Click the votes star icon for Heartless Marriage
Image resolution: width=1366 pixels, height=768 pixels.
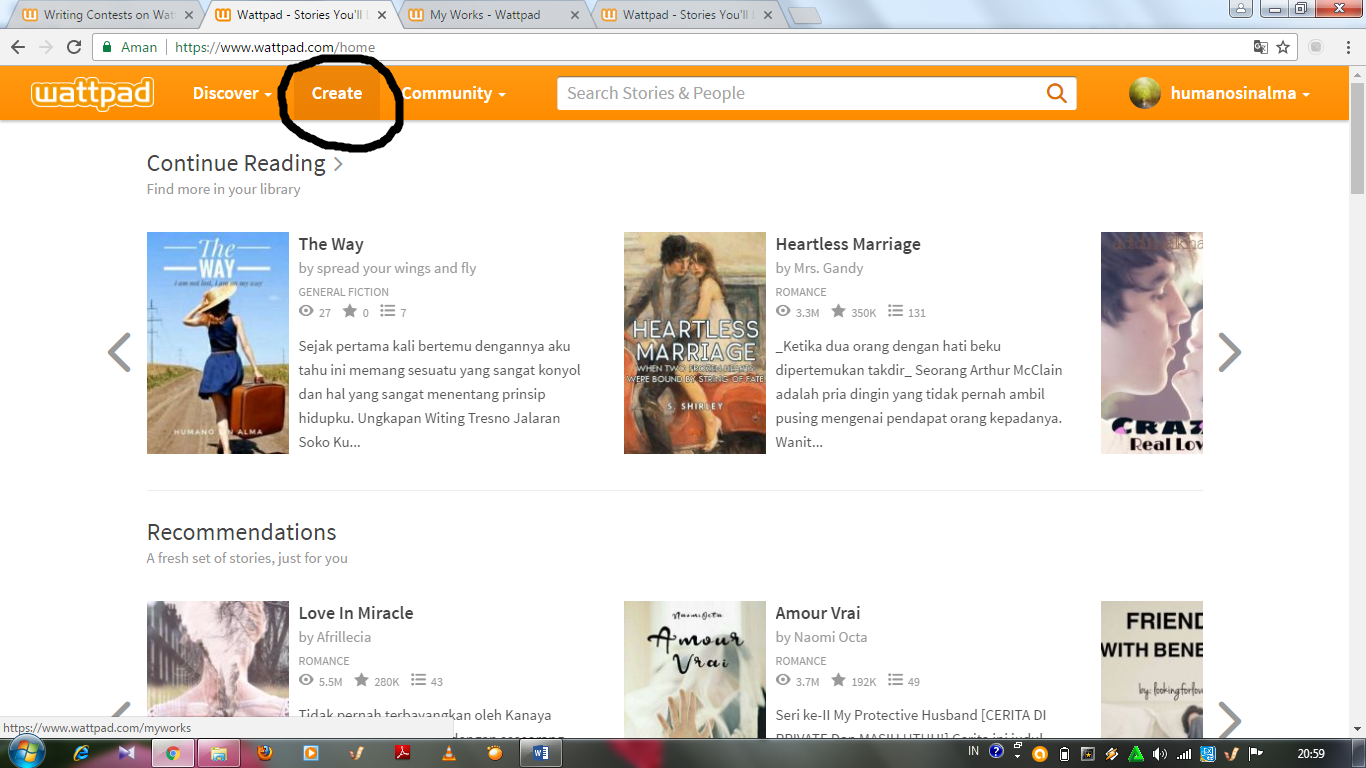click(x=838, y=311)
